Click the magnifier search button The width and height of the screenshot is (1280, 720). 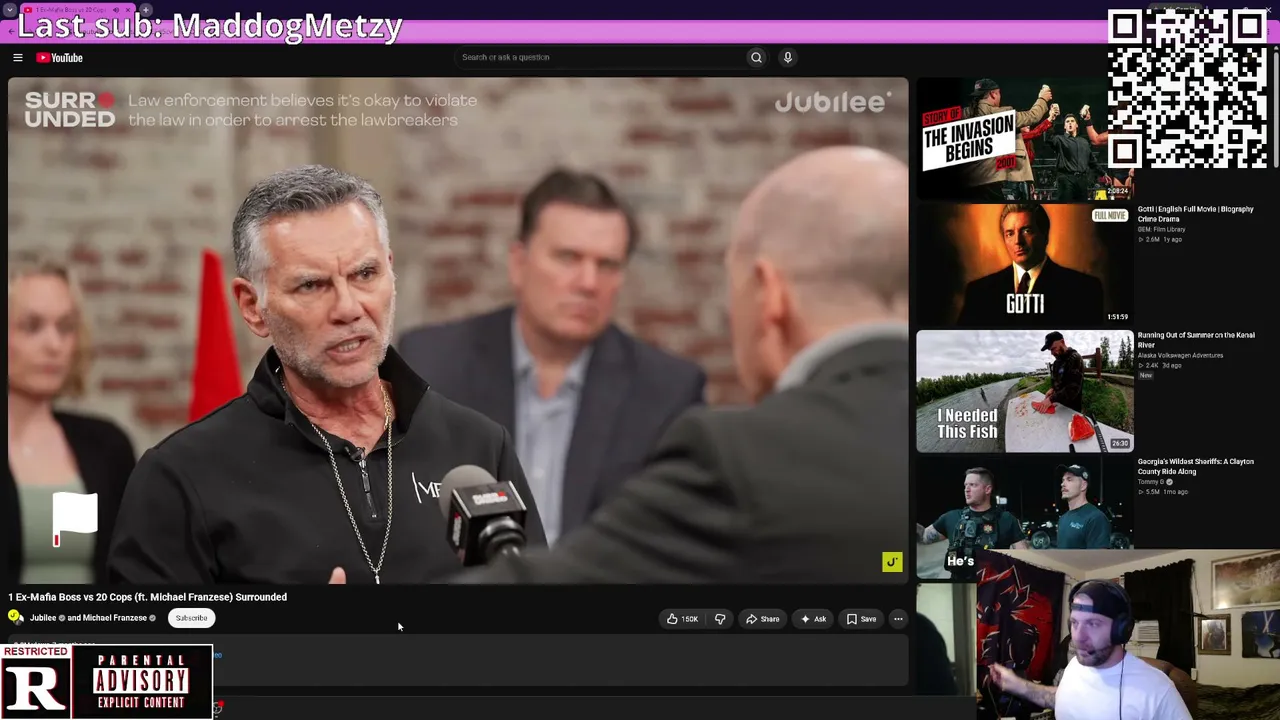coord(756,58)
